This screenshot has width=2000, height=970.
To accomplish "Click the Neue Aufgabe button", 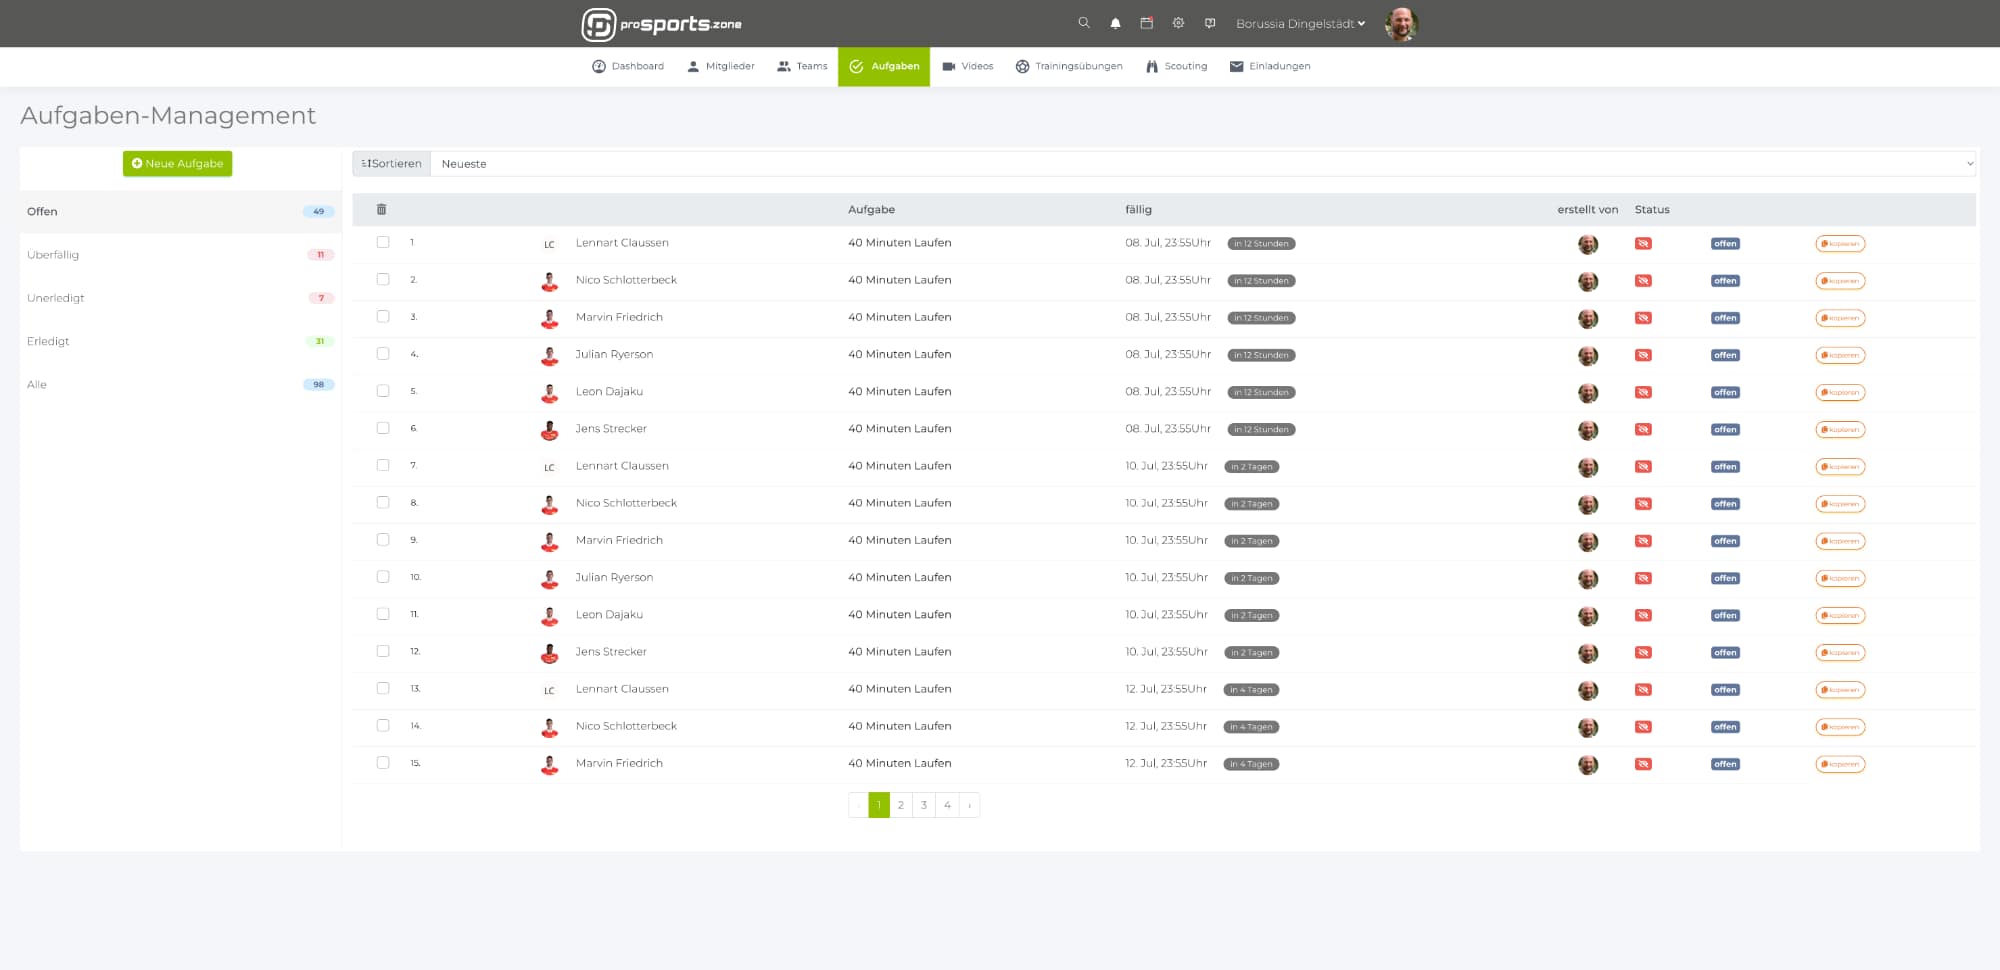I will click(x=178, y=164).
